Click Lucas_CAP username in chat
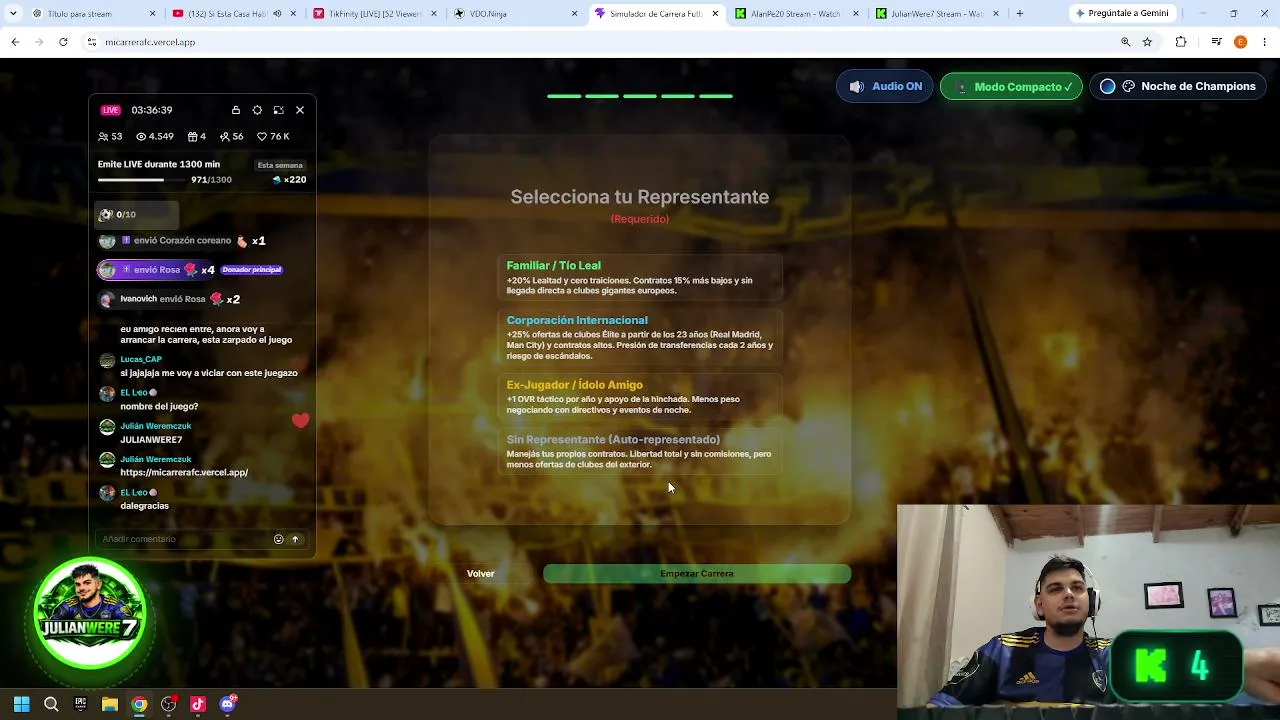Screen dimensions: 1280x720 [141, 359]
